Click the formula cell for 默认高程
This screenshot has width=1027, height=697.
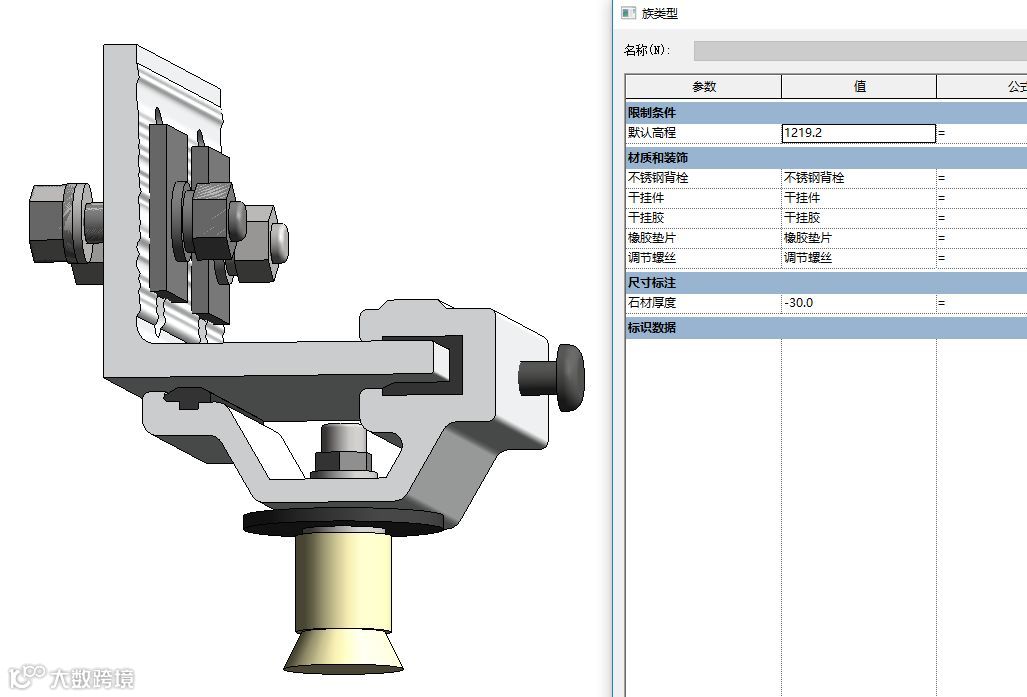[x=982, y=133]
